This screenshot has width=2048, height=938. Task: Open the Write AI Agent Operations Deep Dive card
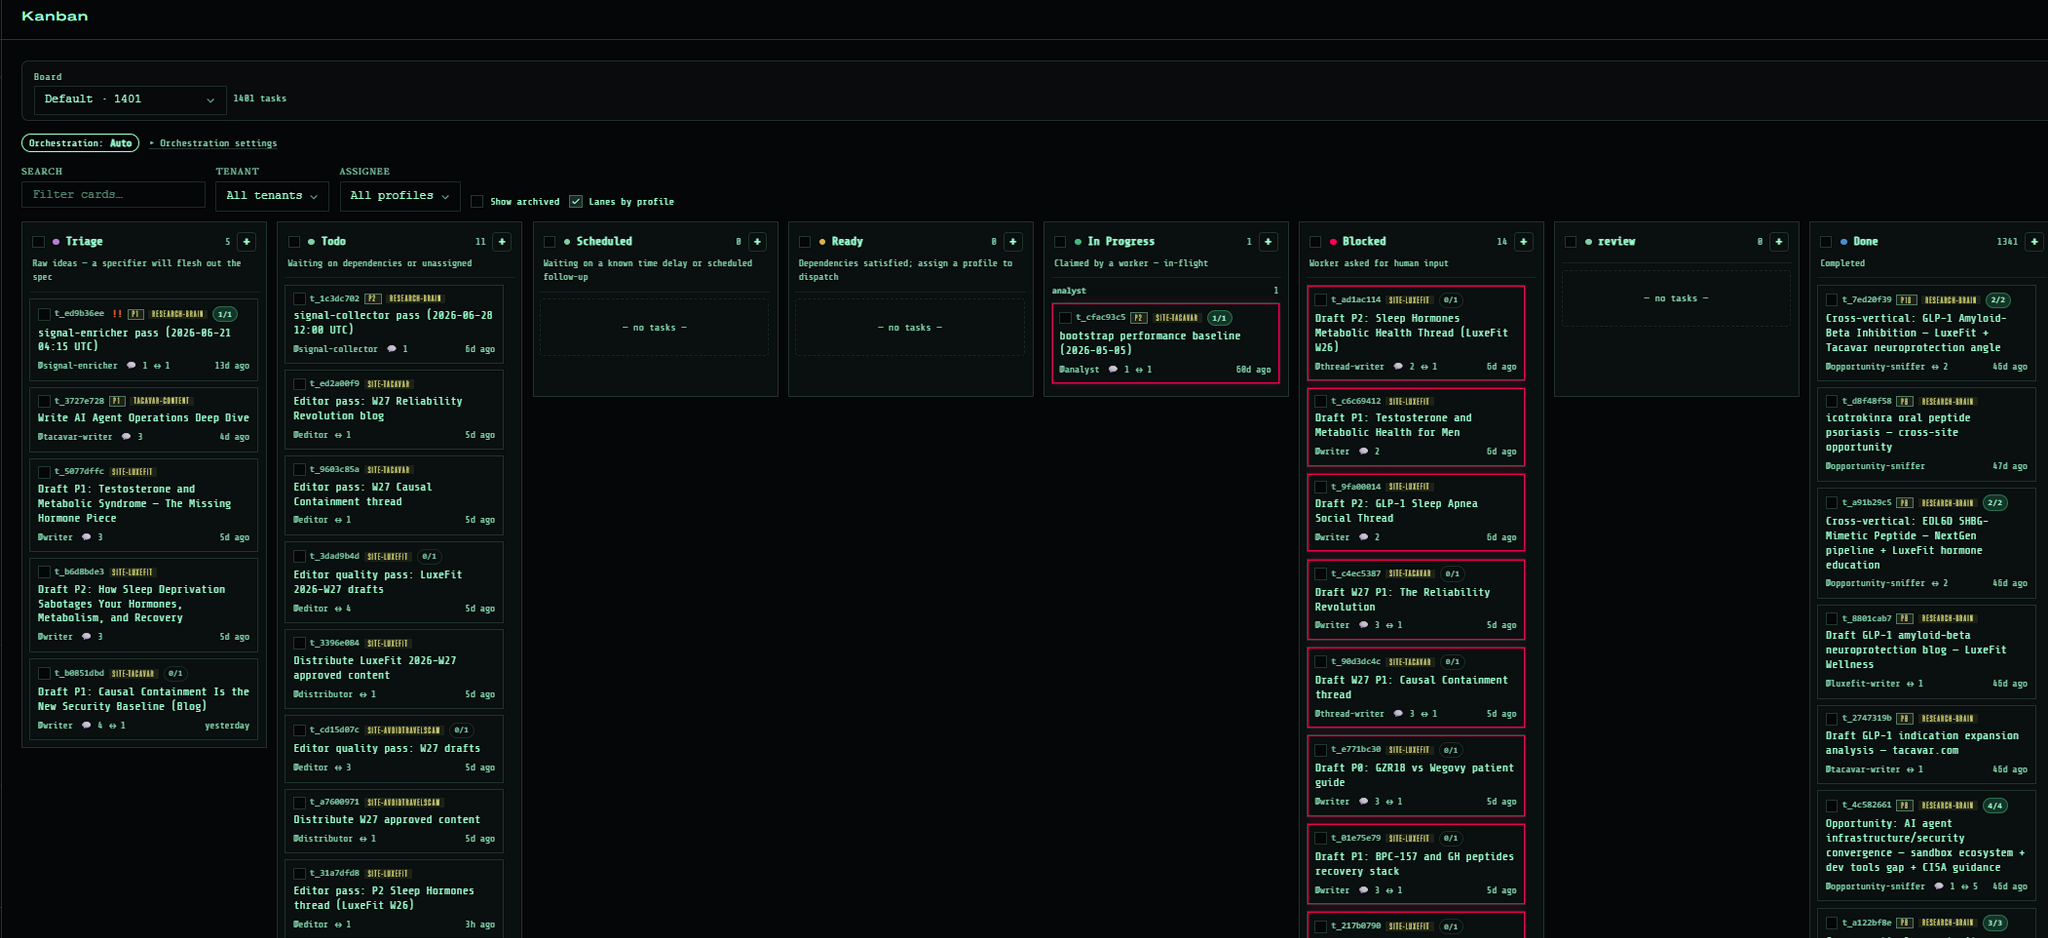143,418
